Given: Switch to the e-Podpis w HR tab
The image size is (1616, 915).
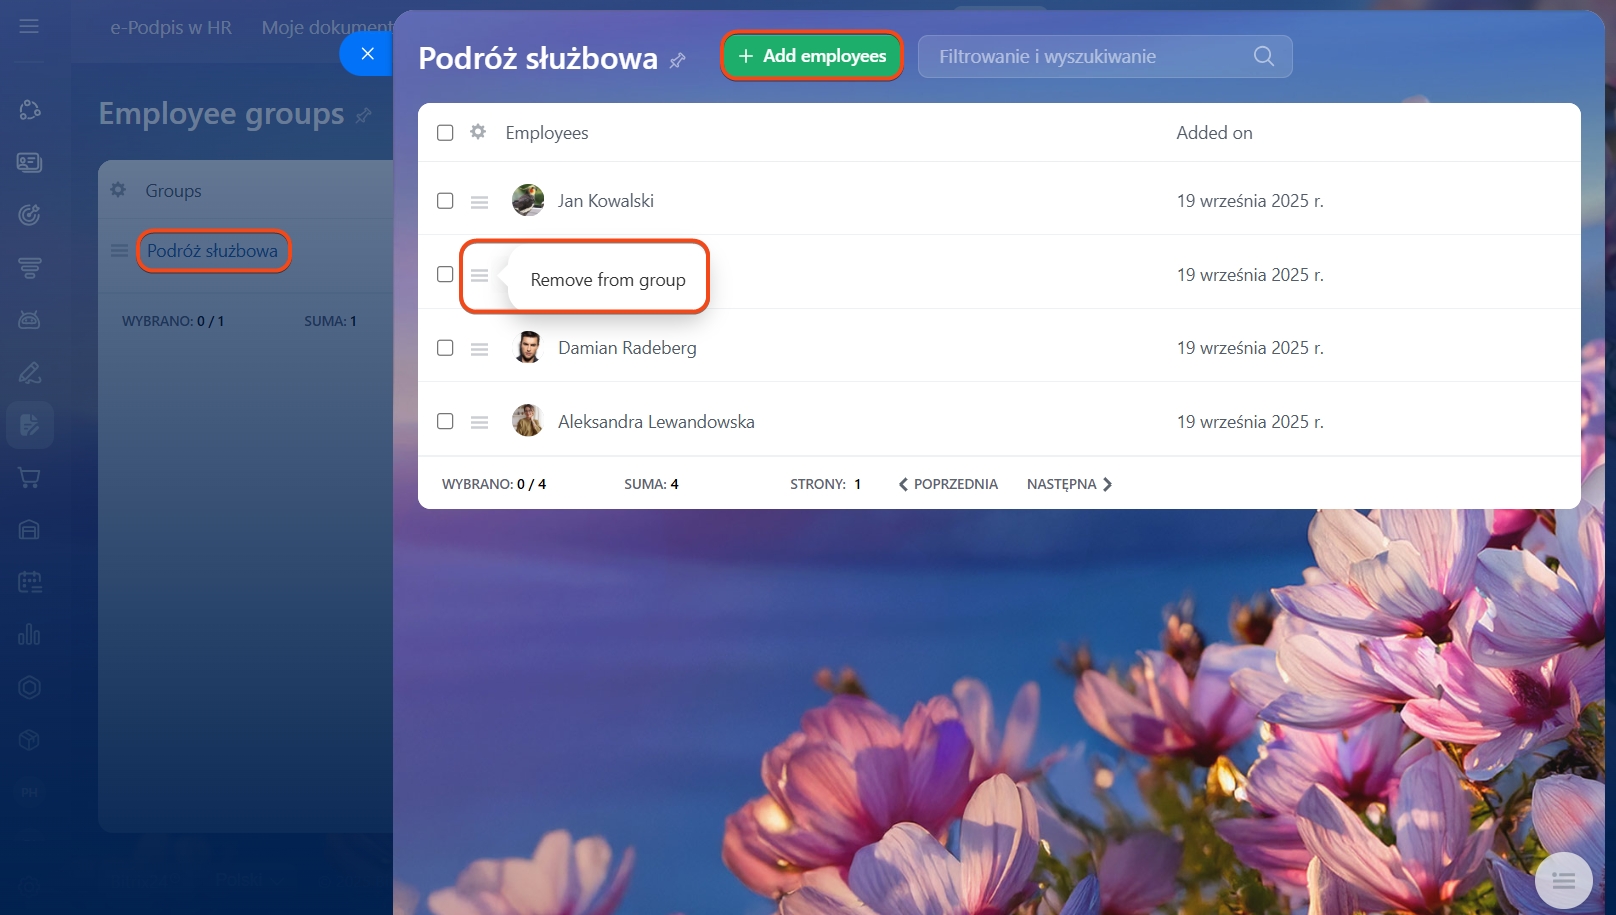Looking at the screenshot, I should pyautogui.click(x=171, y=28).
